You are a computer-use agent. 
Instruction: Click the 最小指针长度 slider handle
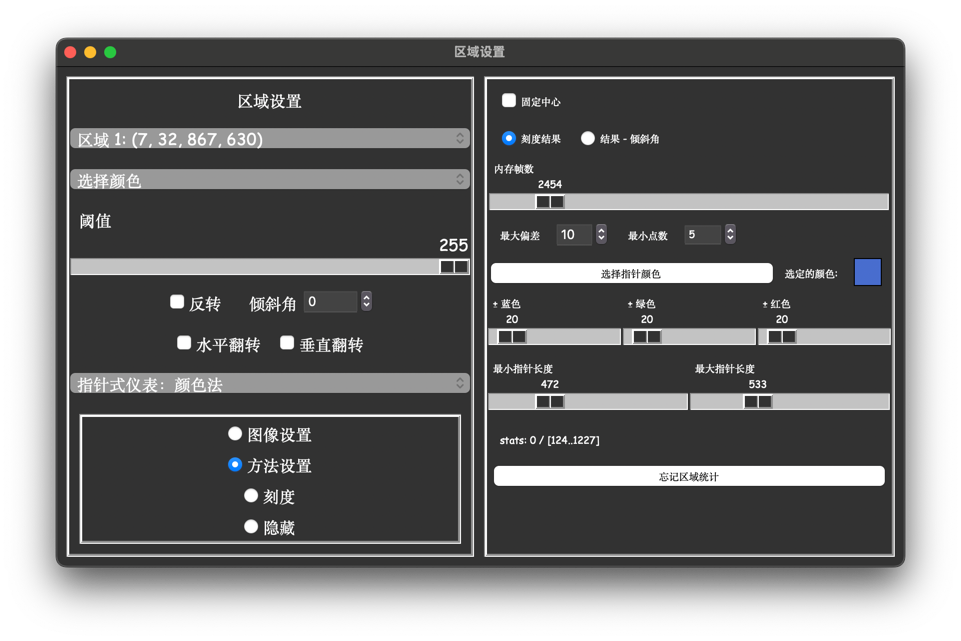[x=550, y=401]
